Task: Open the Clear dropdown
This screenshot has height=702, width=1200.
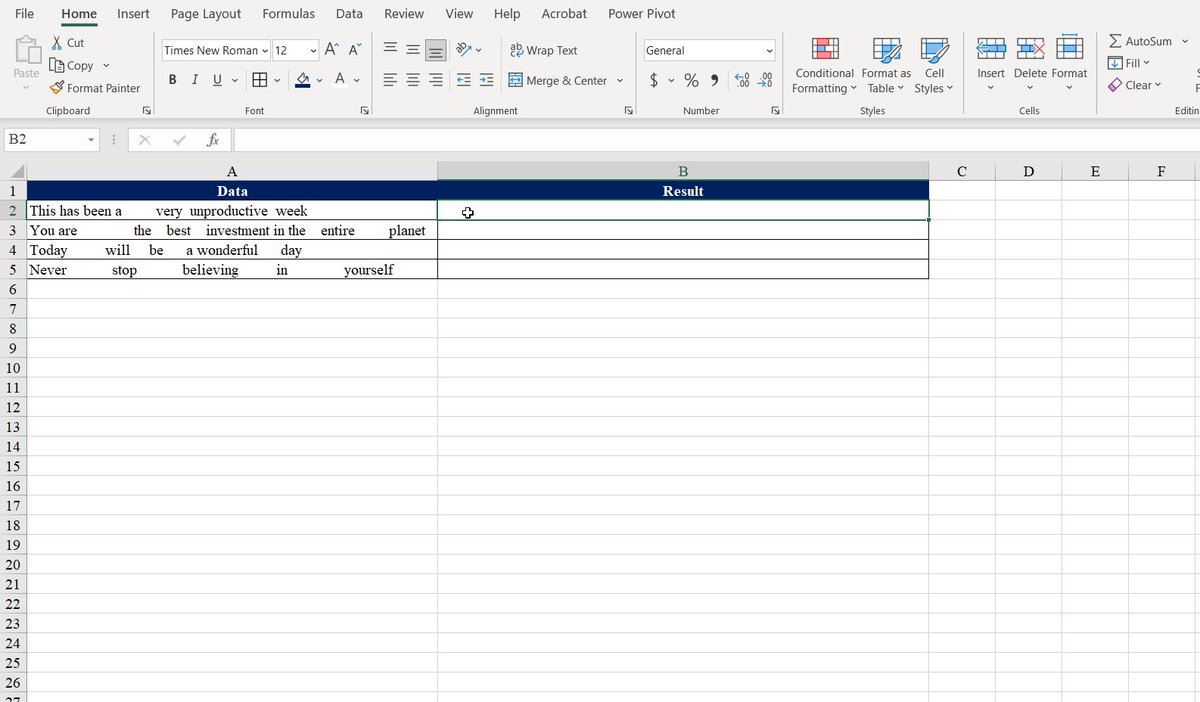Action: tap(1136, 85)
